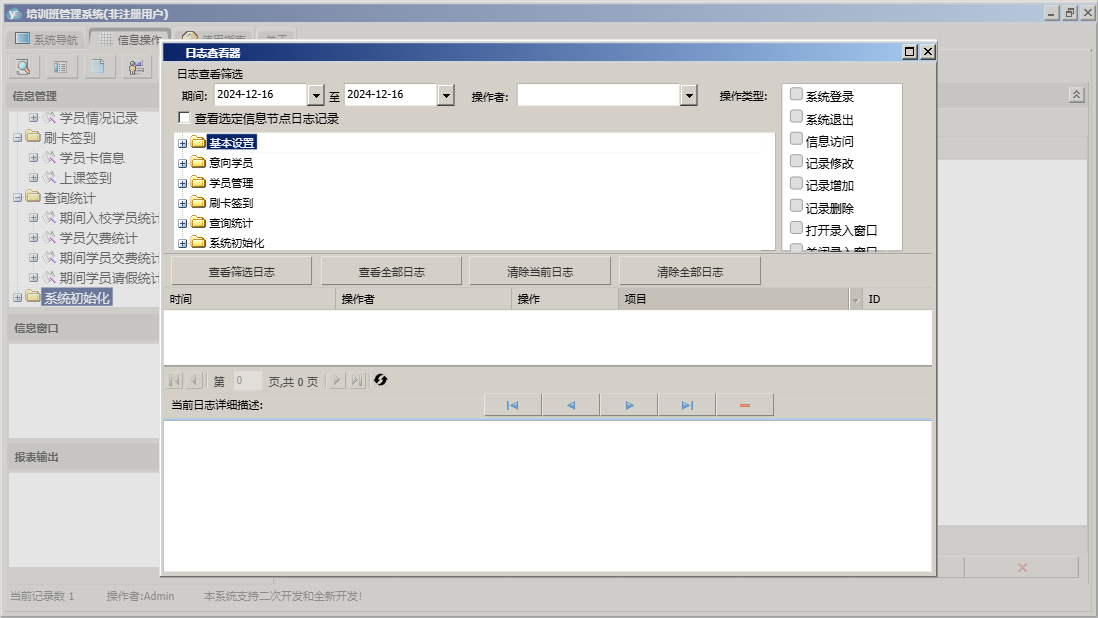This screenshot has height=618, width=1098.
Task: Click the user settings toolbar icon
Action: pyautogui.click(x=137, y=67)
